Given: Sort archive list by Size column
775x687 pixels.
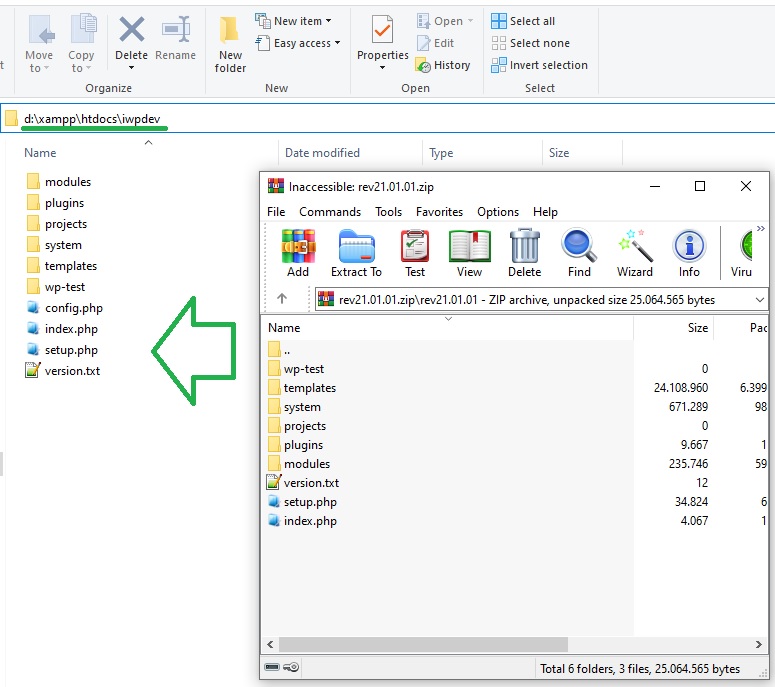Looking at the screenshot, I should [x=697, y=328].
